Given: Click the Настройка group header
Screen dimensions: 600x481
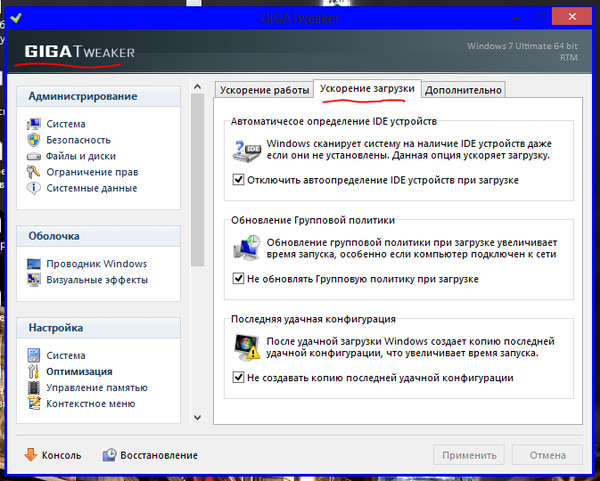Looking at the screenshot, I should pos(98,328).
